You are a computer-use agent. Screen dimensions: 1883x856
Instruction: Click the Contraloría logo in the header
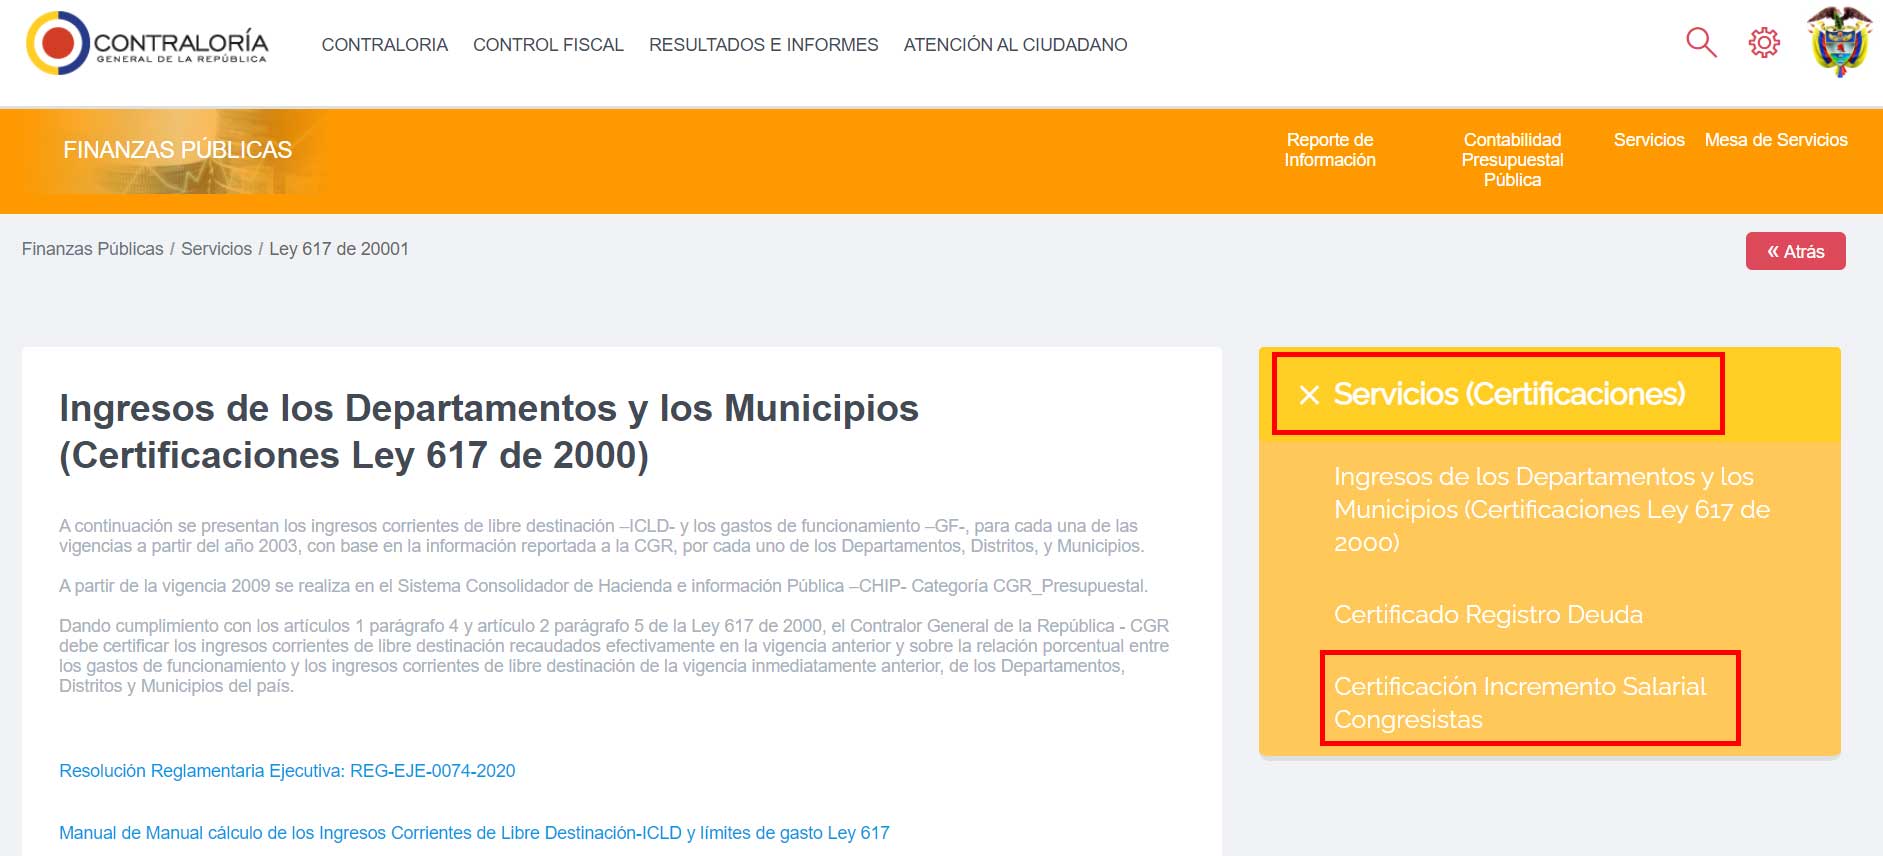[147, 44]
